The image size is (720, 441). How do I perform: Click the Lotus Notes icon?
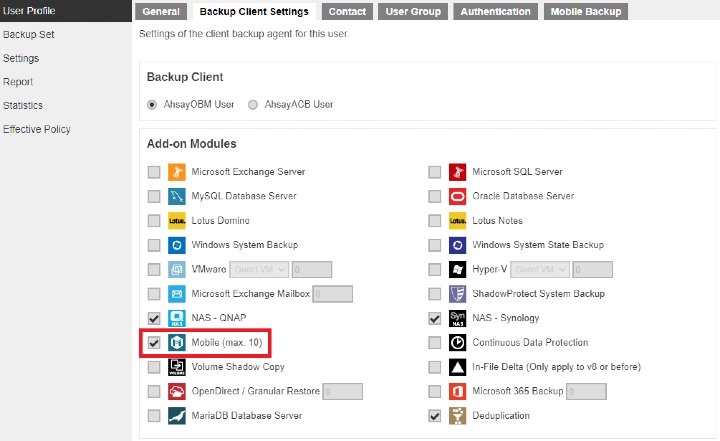457,220
